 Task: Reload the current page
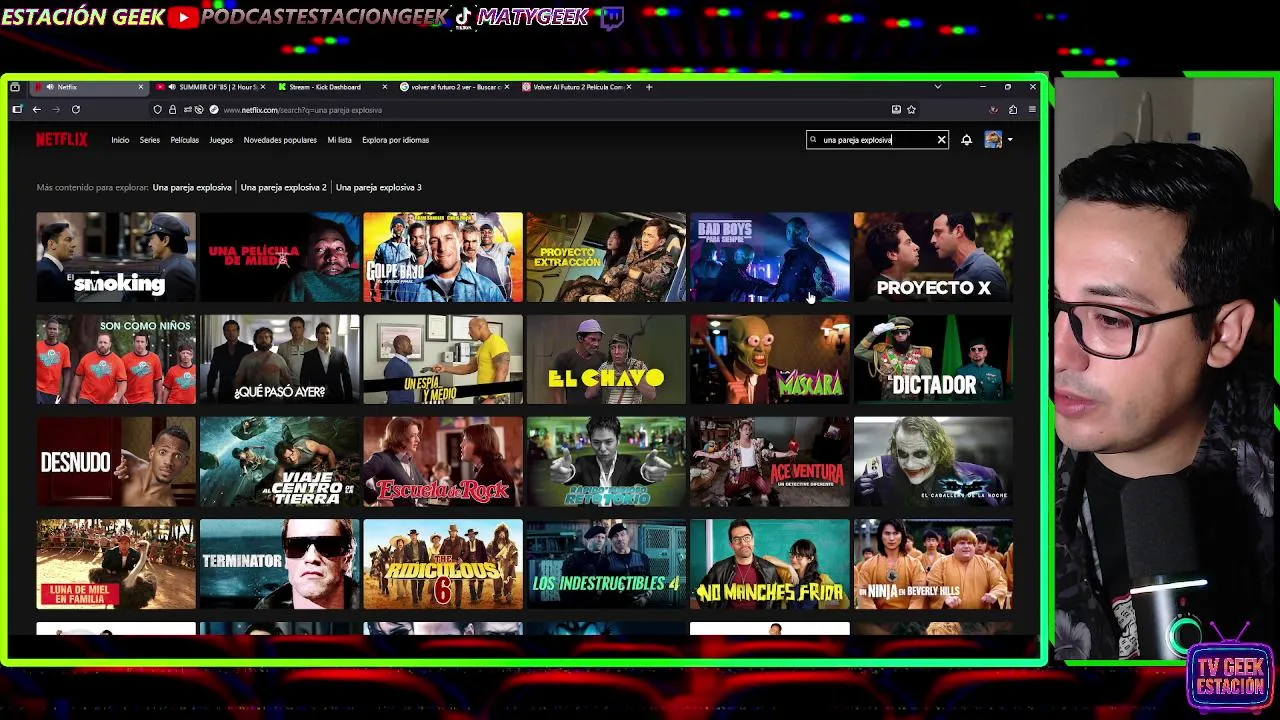pyautogui.click(x=75, y=110)
